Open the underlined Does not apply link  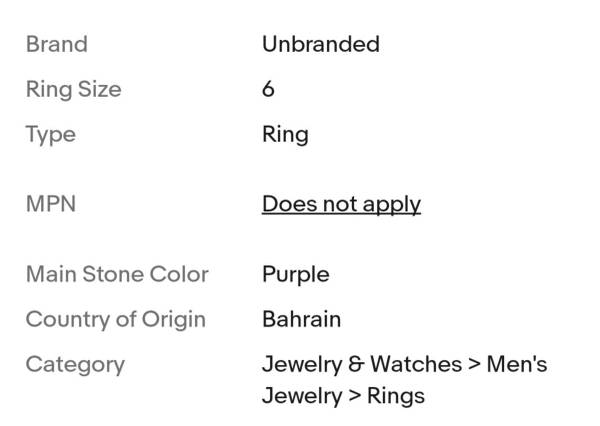point(341,204)
